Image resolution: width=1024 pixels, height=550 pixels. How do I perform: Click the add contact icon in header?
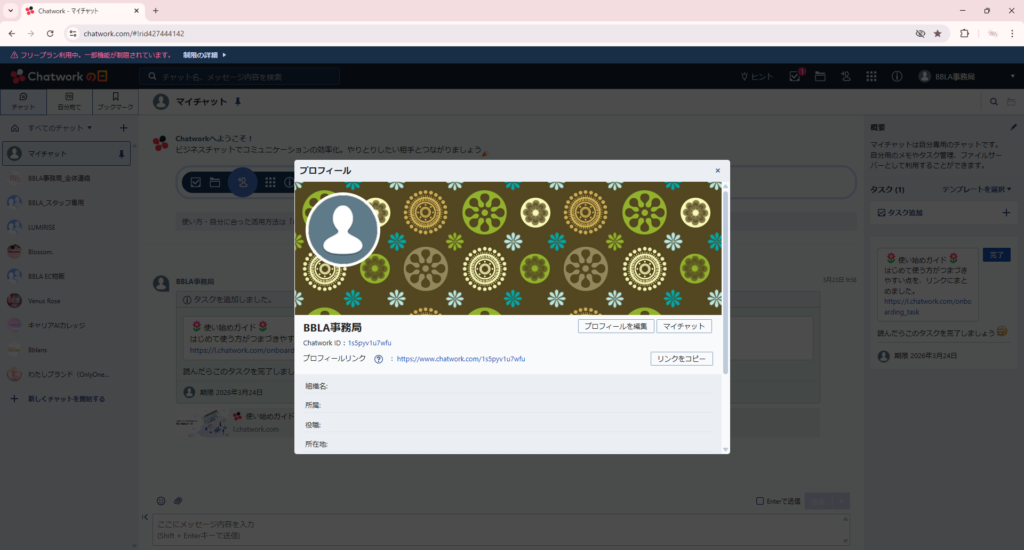pos(846,76)
